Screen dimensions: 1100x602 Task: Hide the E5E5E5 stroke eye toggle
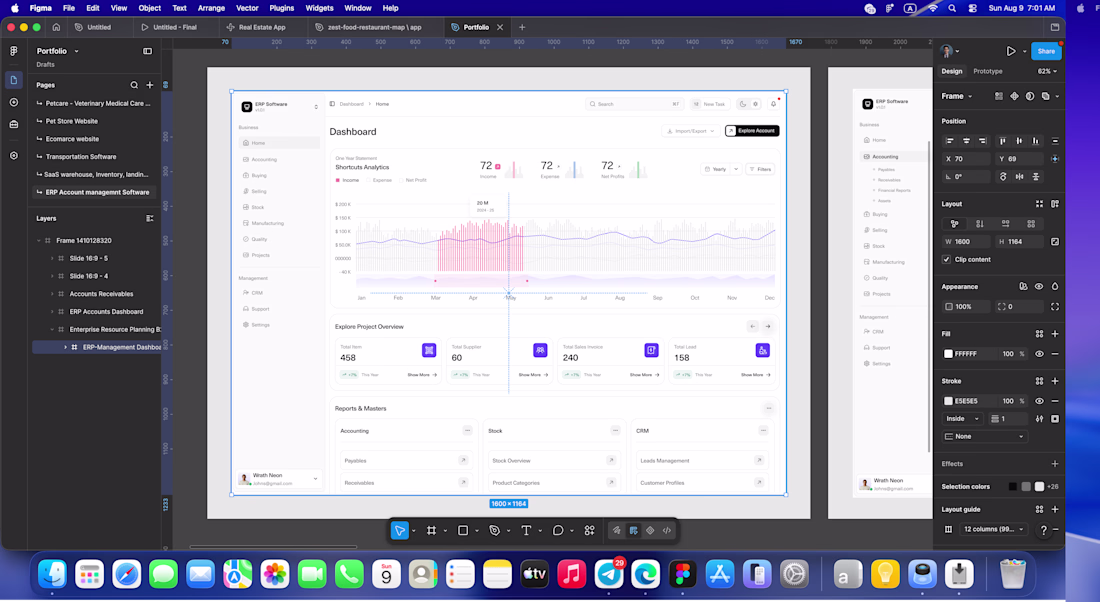tap(1039, 401)
